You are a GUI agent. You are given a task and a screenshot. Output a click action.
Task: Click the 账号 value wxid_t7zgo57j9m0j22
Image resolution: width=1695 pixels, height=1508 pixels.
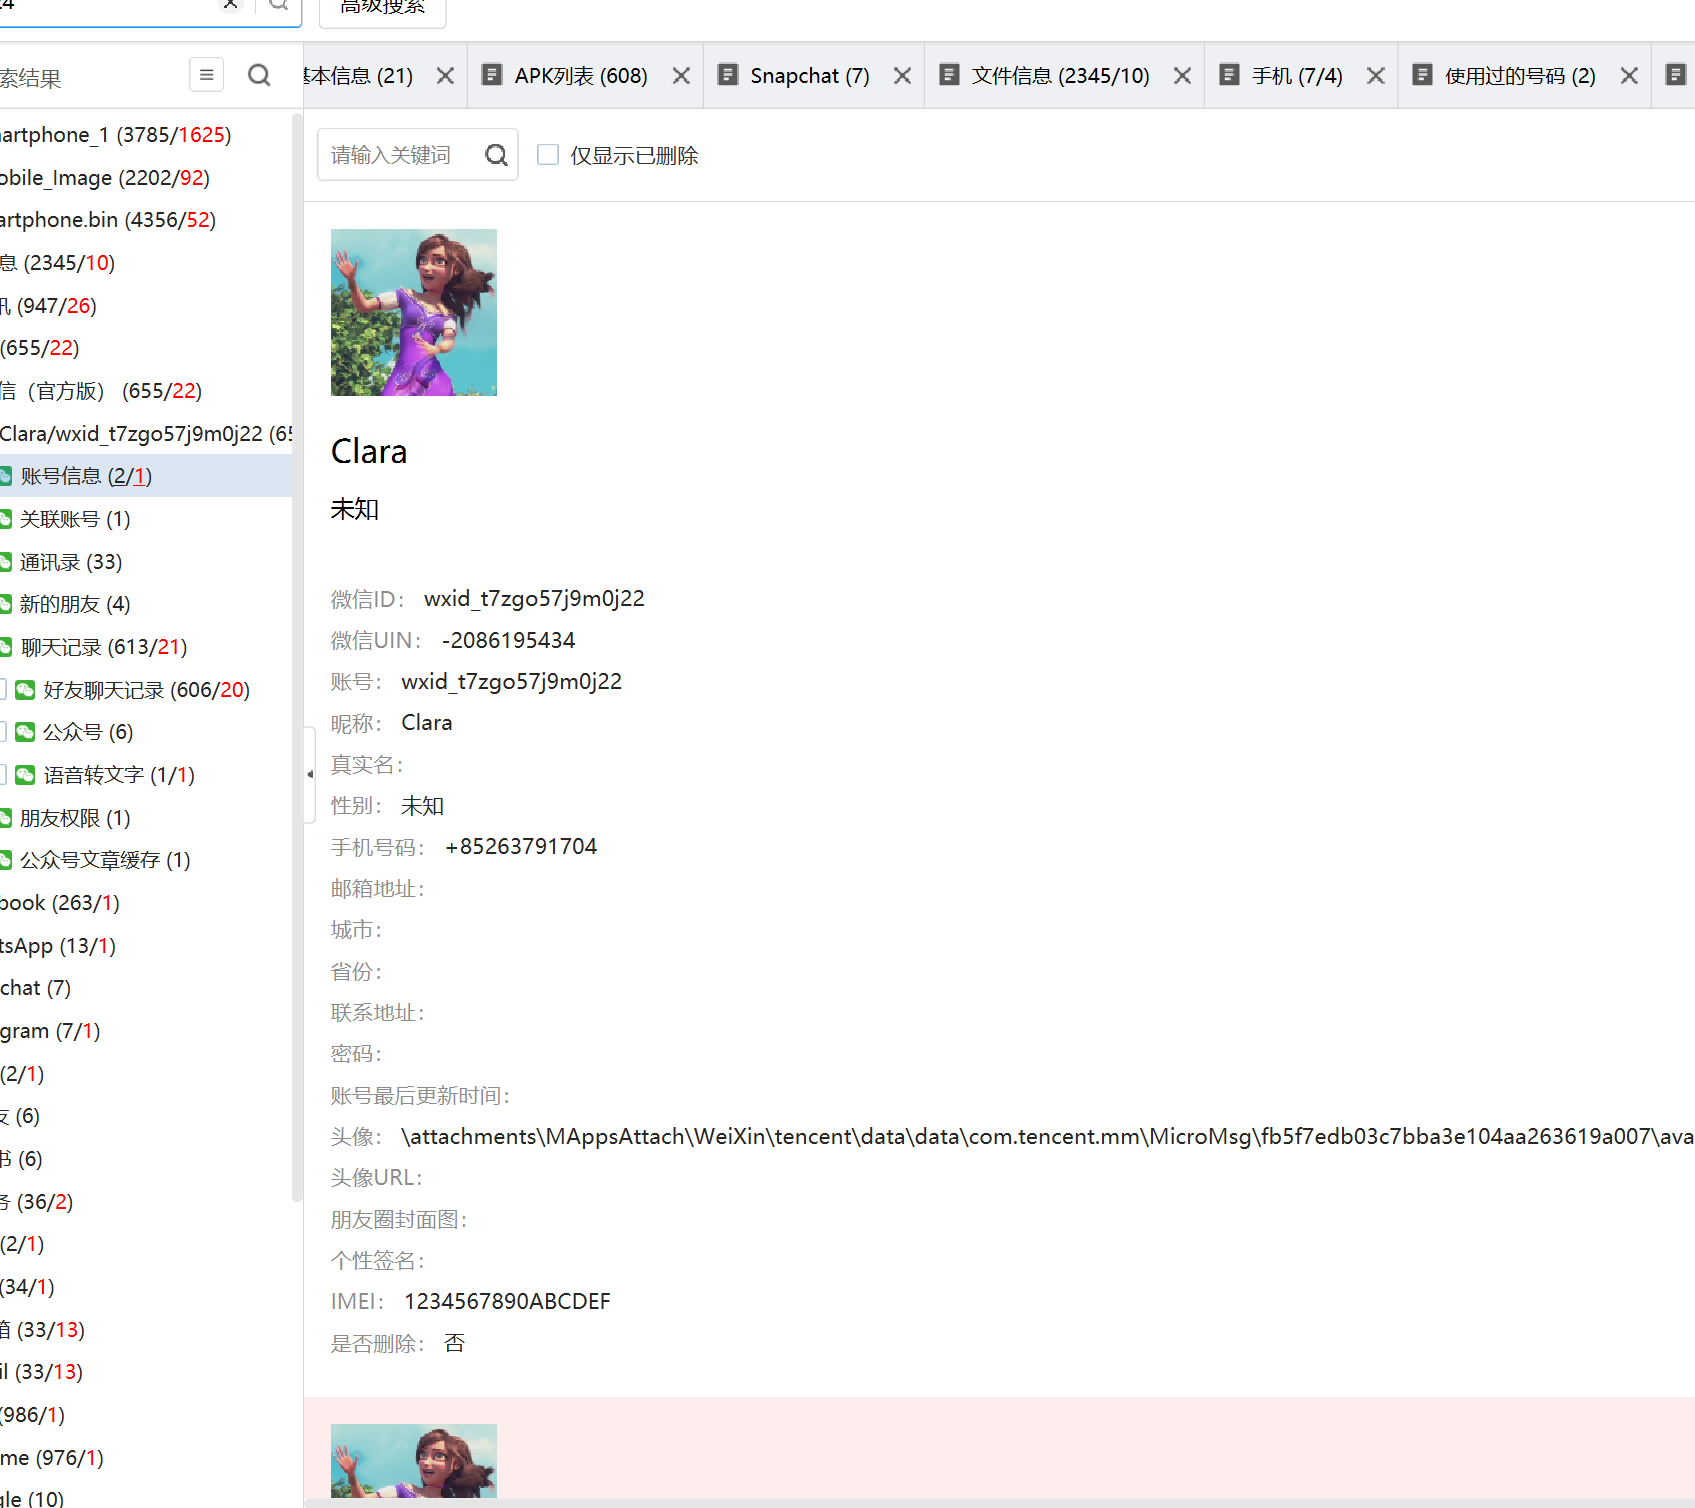tap(512, 682)
